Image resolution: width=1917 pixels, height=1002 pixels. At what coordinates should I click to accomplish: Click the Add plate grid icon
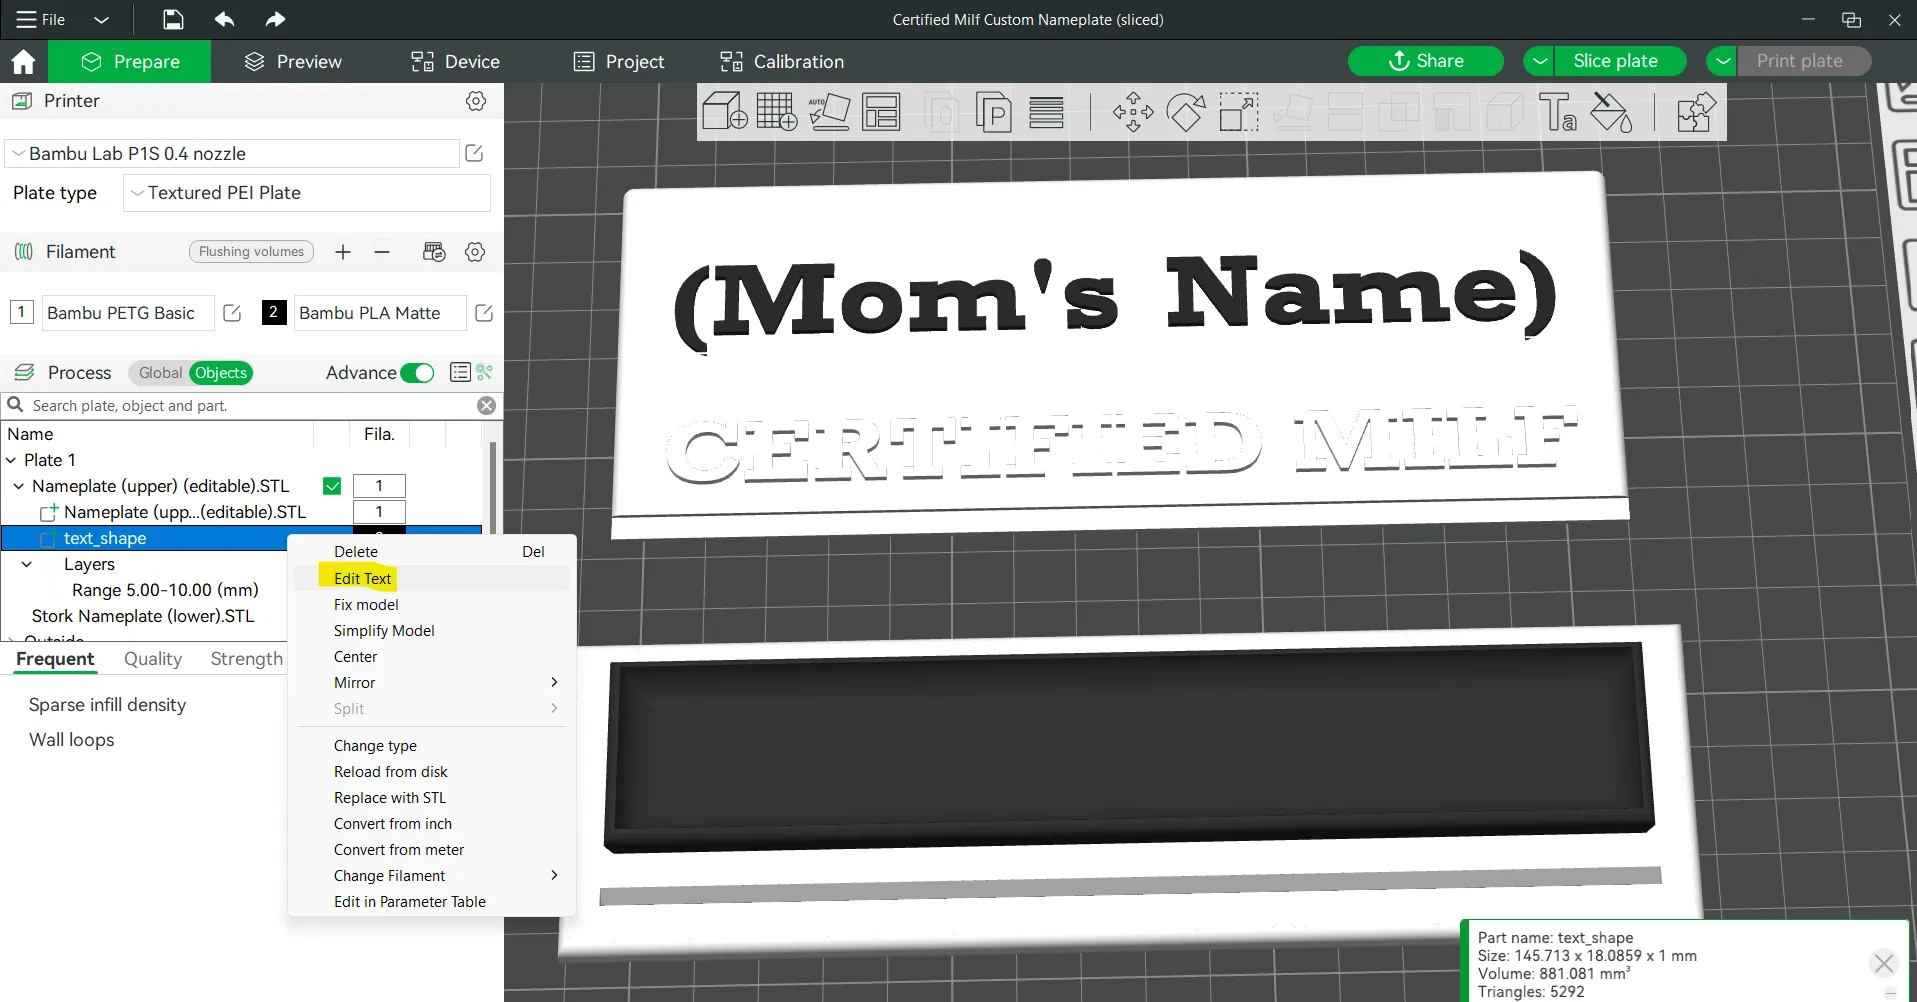point(776,112)
